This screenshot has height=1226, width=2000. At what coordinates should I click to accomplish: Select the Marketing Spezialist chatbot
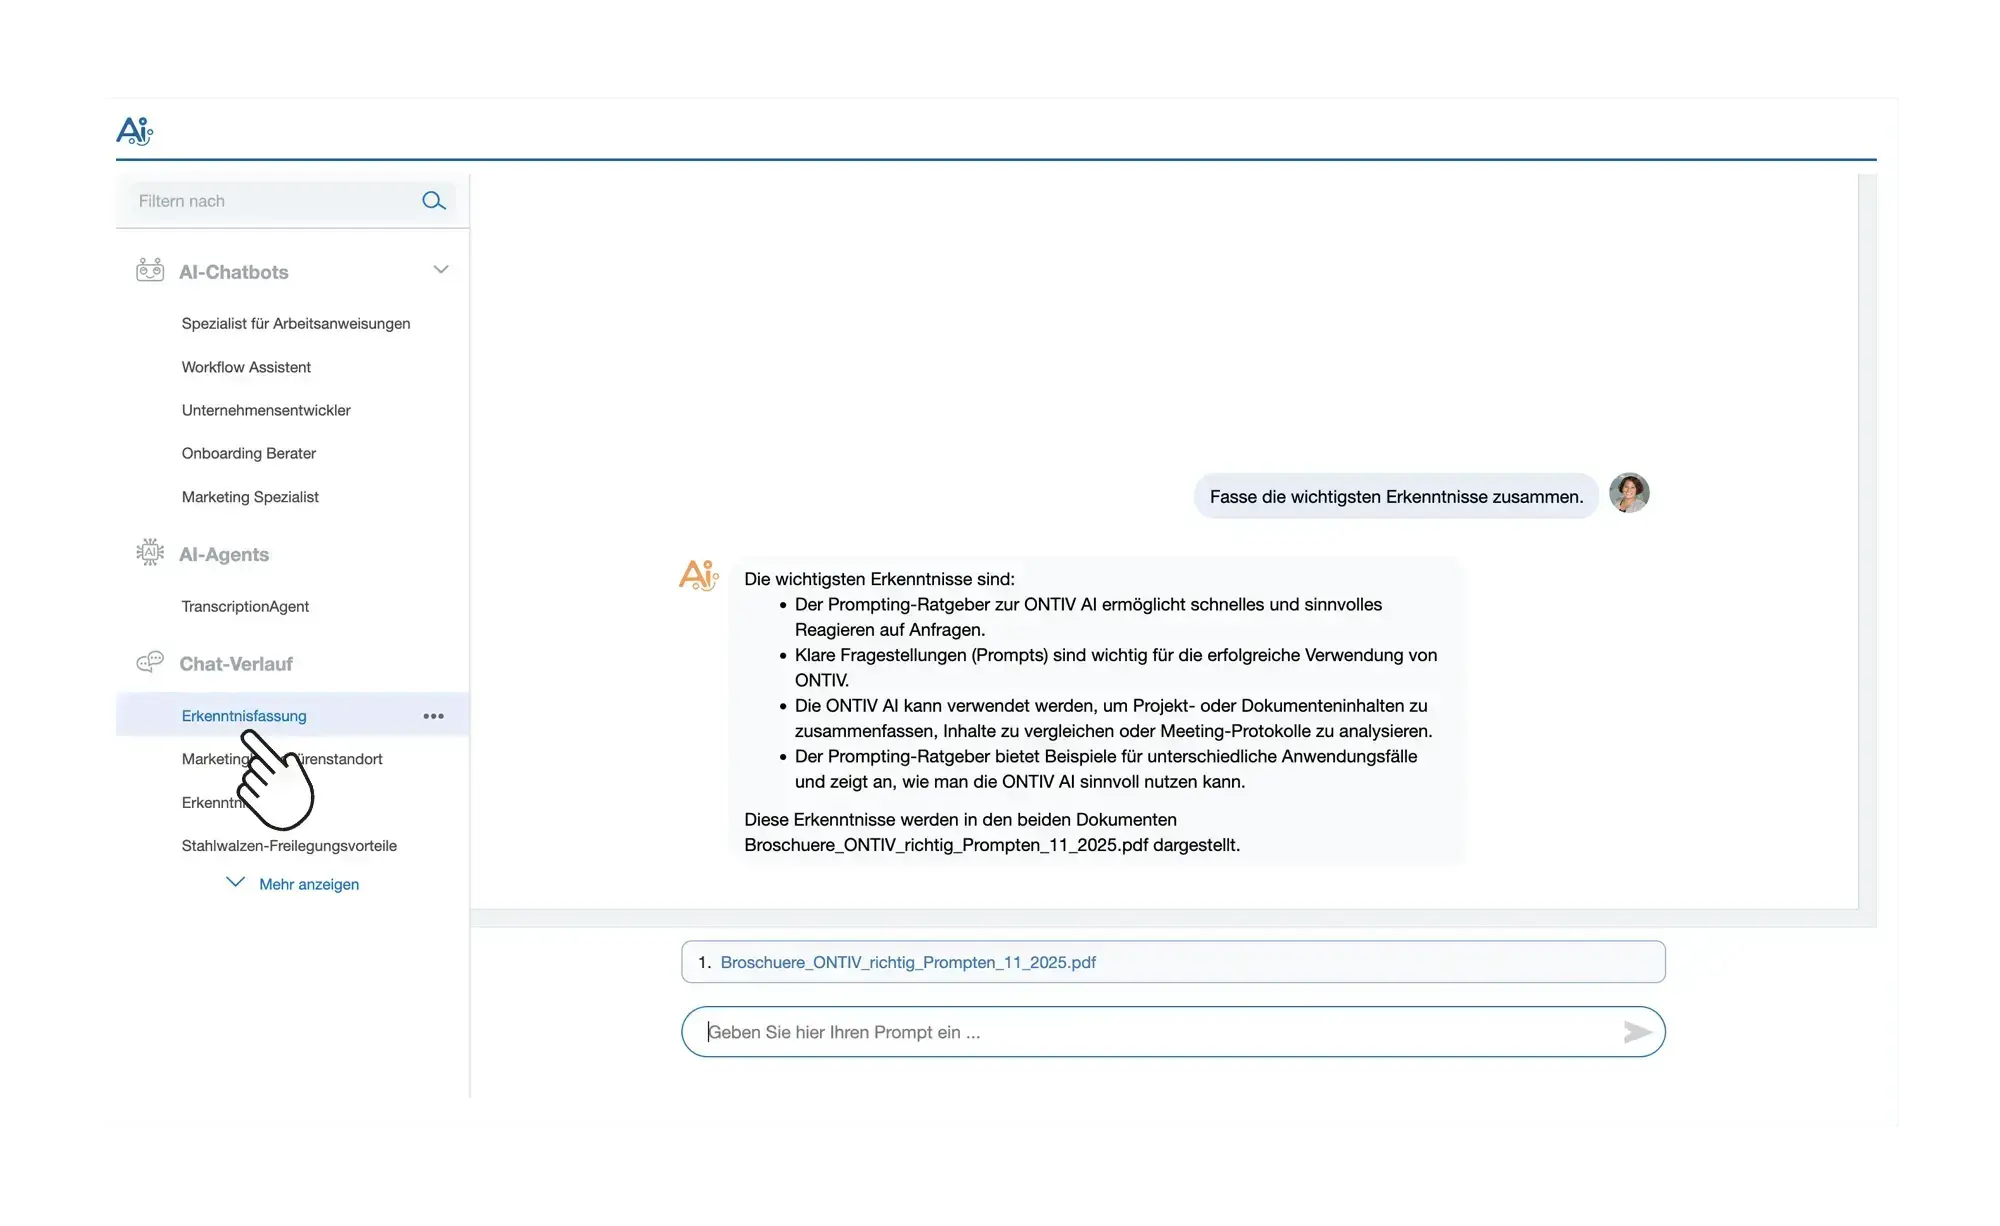(250, 497)
